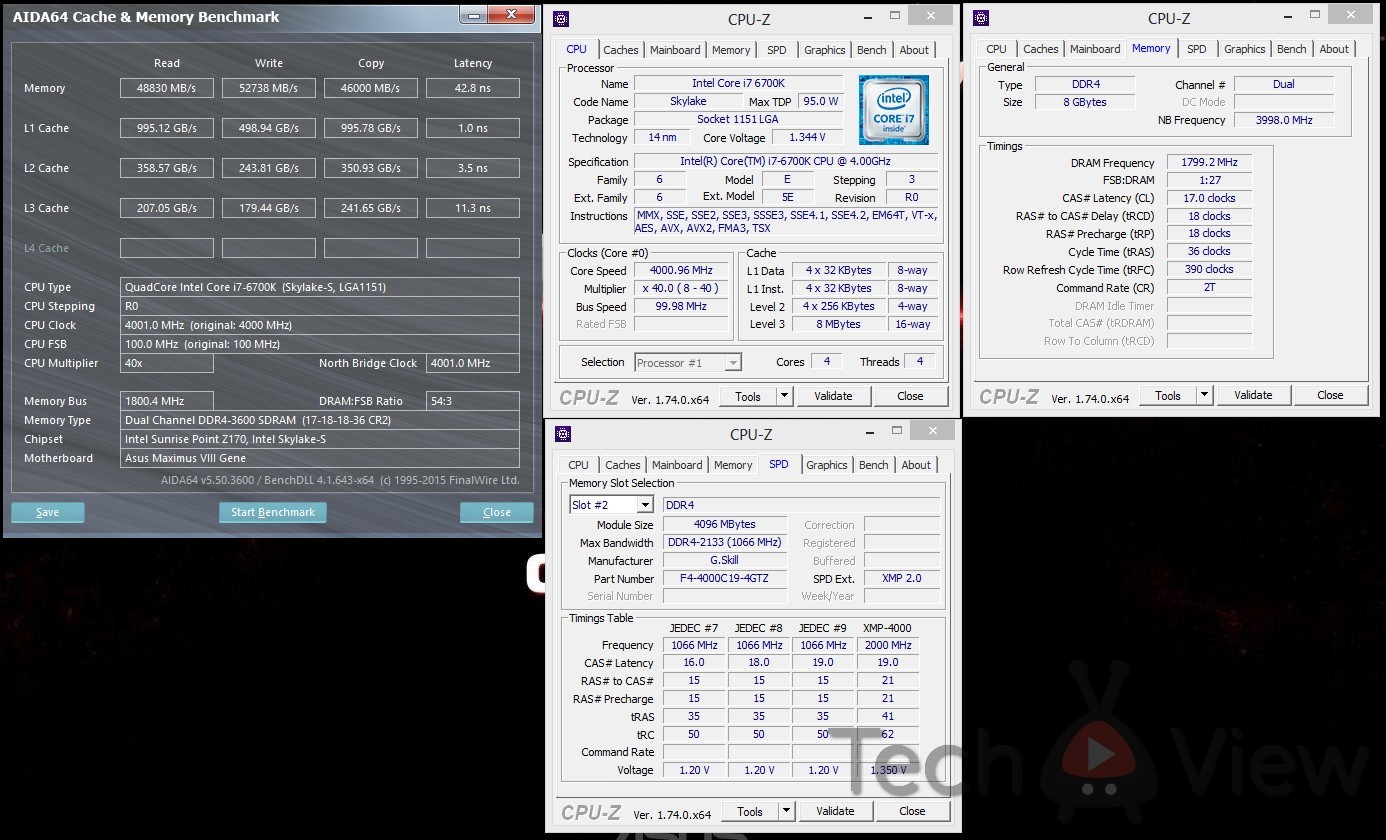Click Validate in CPU-Z Memory window
The image size is (1386, 840).
tap(1253, 395)
